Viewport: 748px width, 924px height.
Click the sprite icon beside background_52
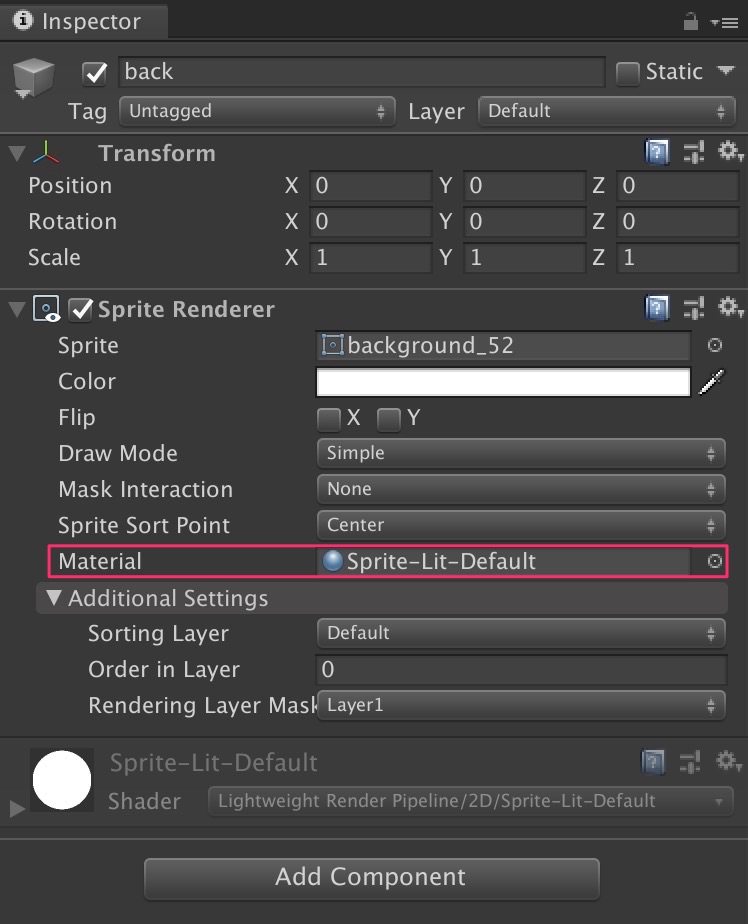[332, 345]
